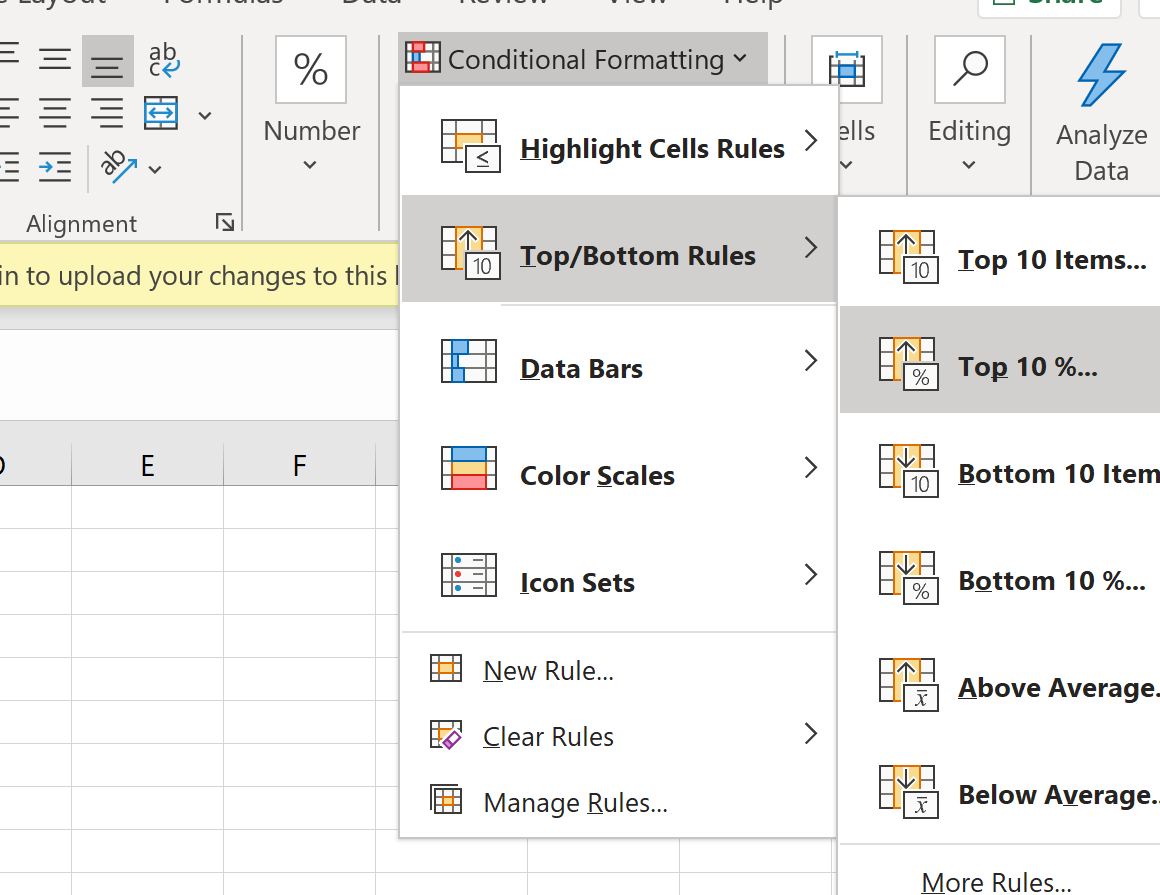Choose Manage Rules... option

coord(619,802)
